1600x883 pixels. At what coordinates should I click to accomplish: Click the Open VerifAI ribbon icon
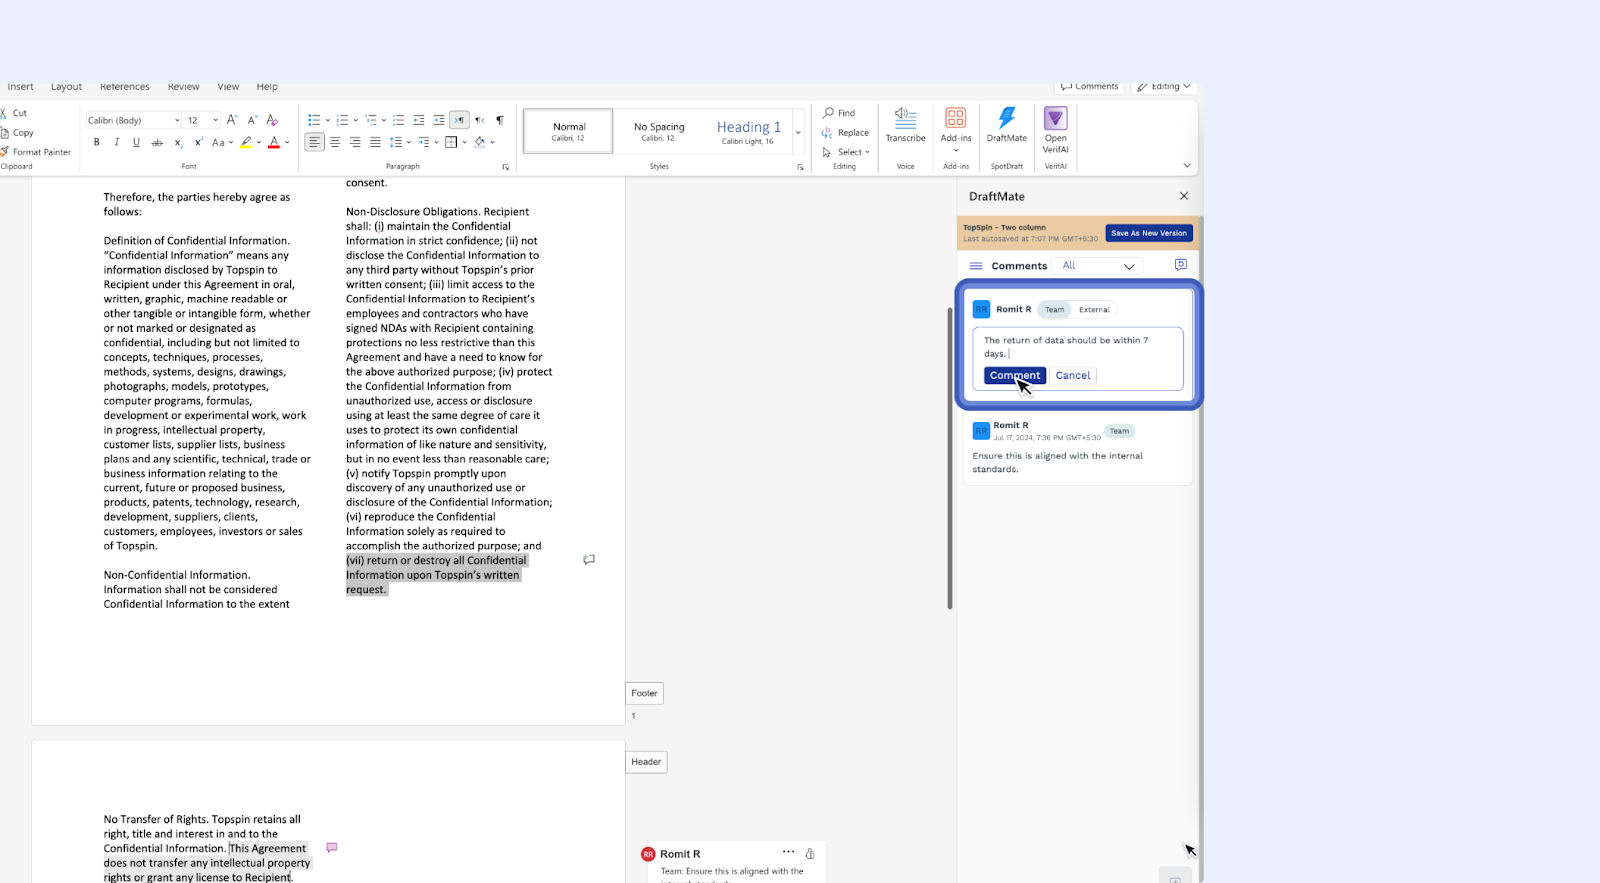(1055, 130)
